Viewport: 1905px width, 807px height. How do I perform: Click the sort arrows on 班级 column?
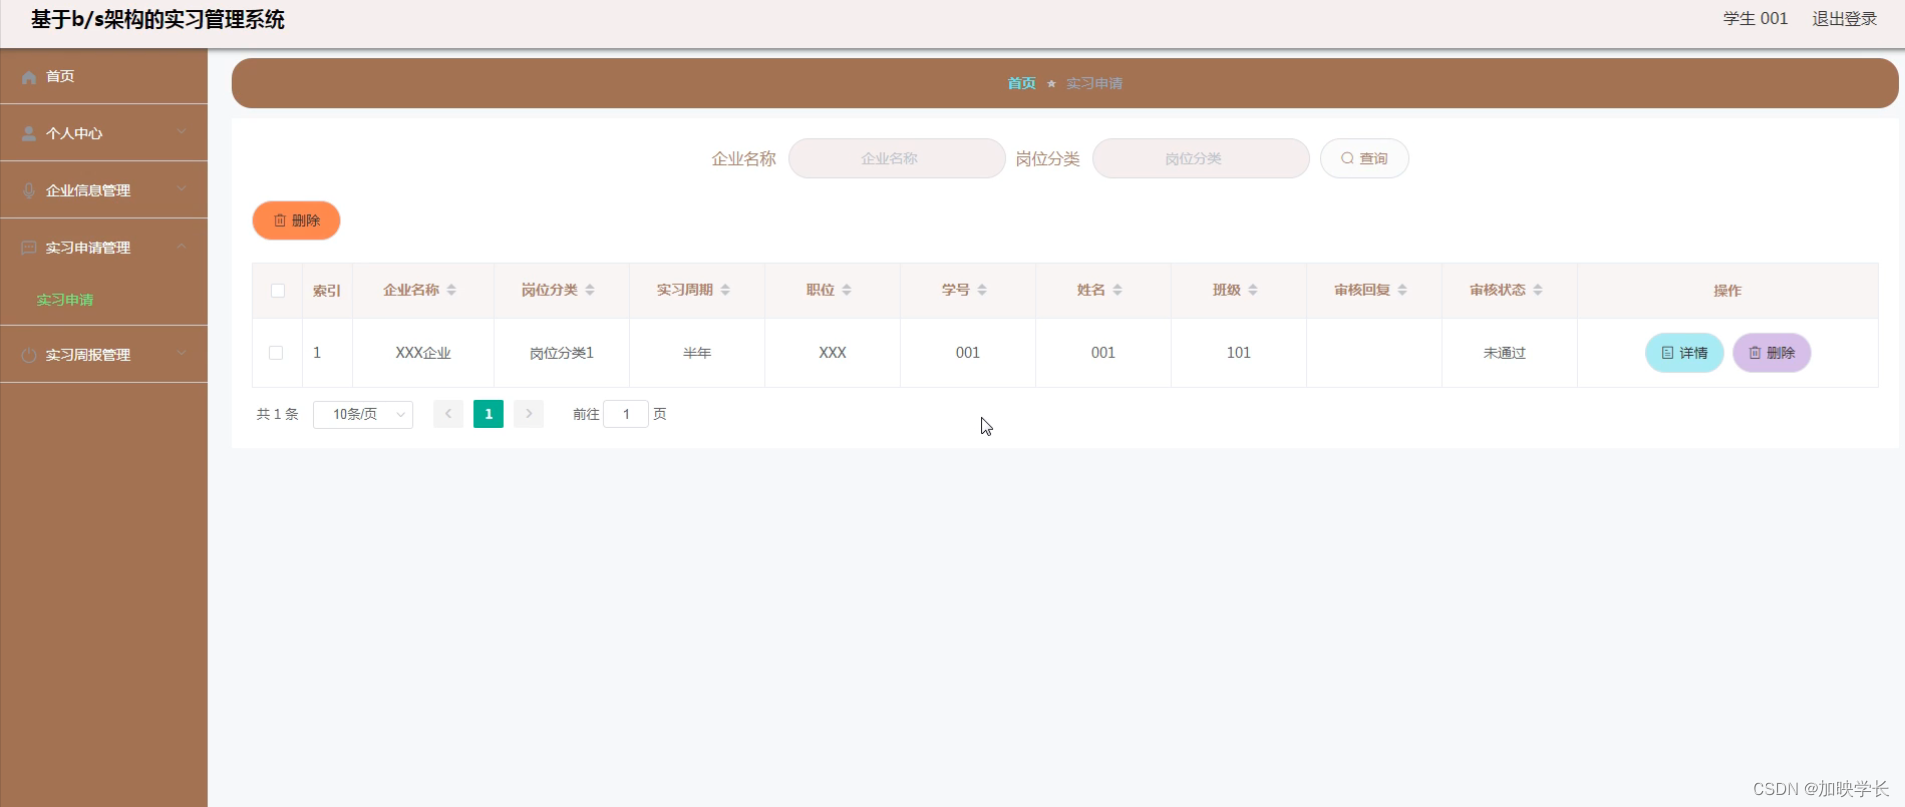pyautogui.click(x=1253, y=290)
